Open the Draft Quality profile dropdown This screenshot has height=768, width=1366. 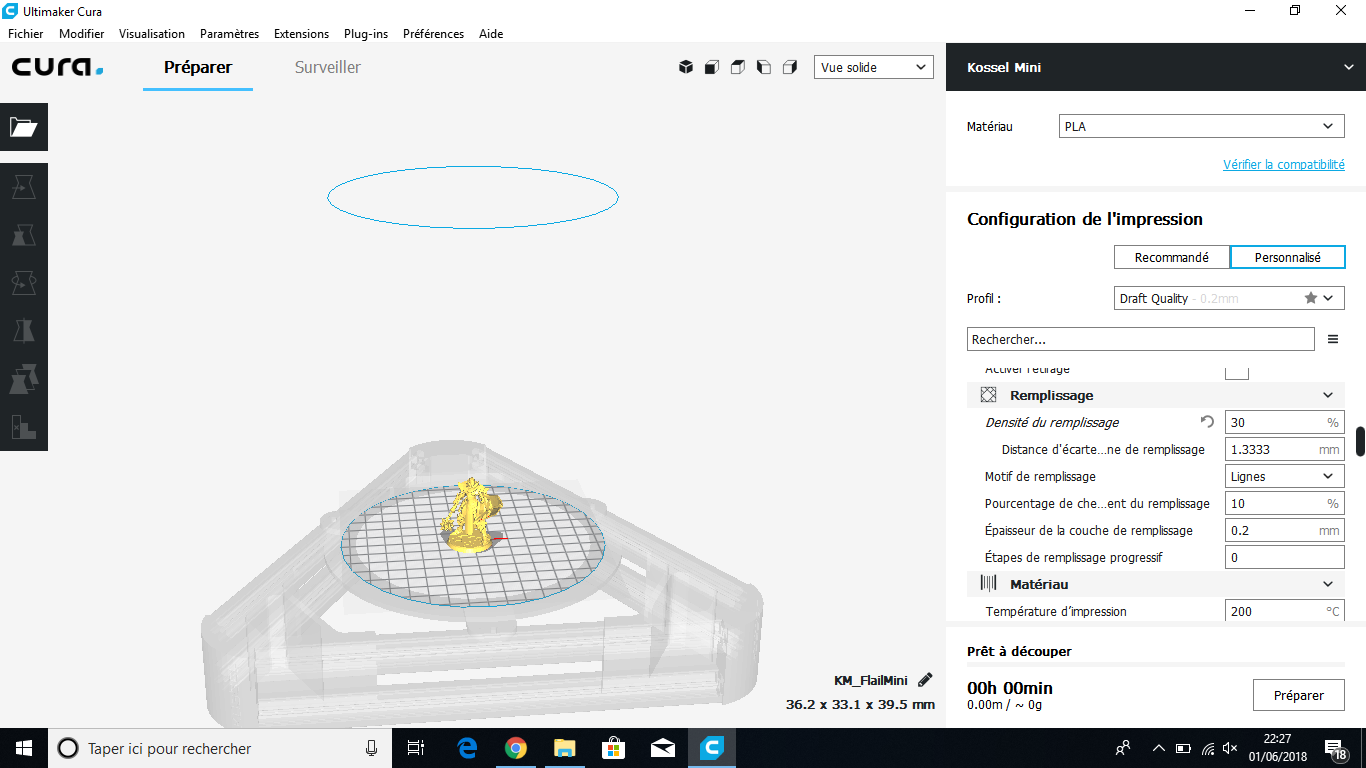(x=1230, y=298)
